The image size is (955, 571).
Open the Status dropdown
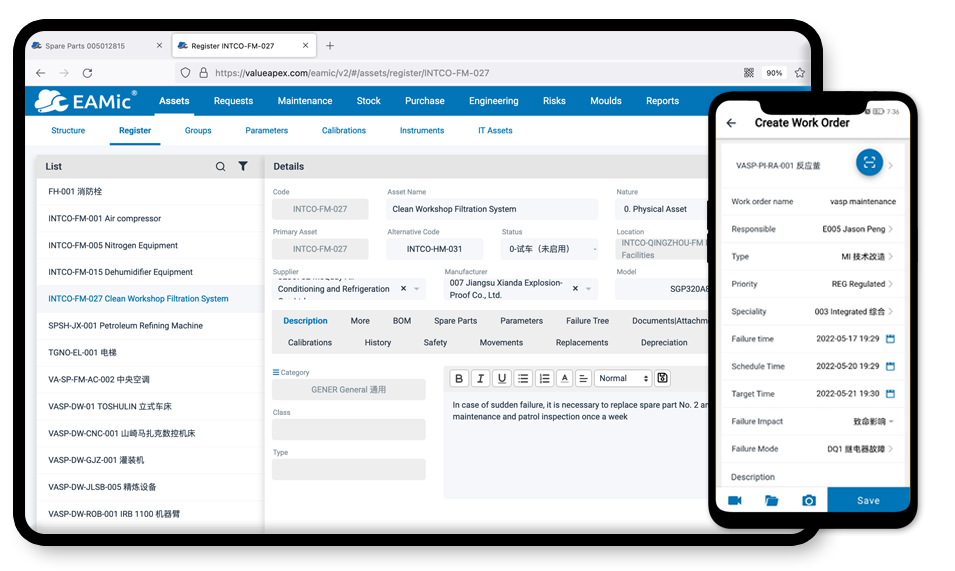549,249
